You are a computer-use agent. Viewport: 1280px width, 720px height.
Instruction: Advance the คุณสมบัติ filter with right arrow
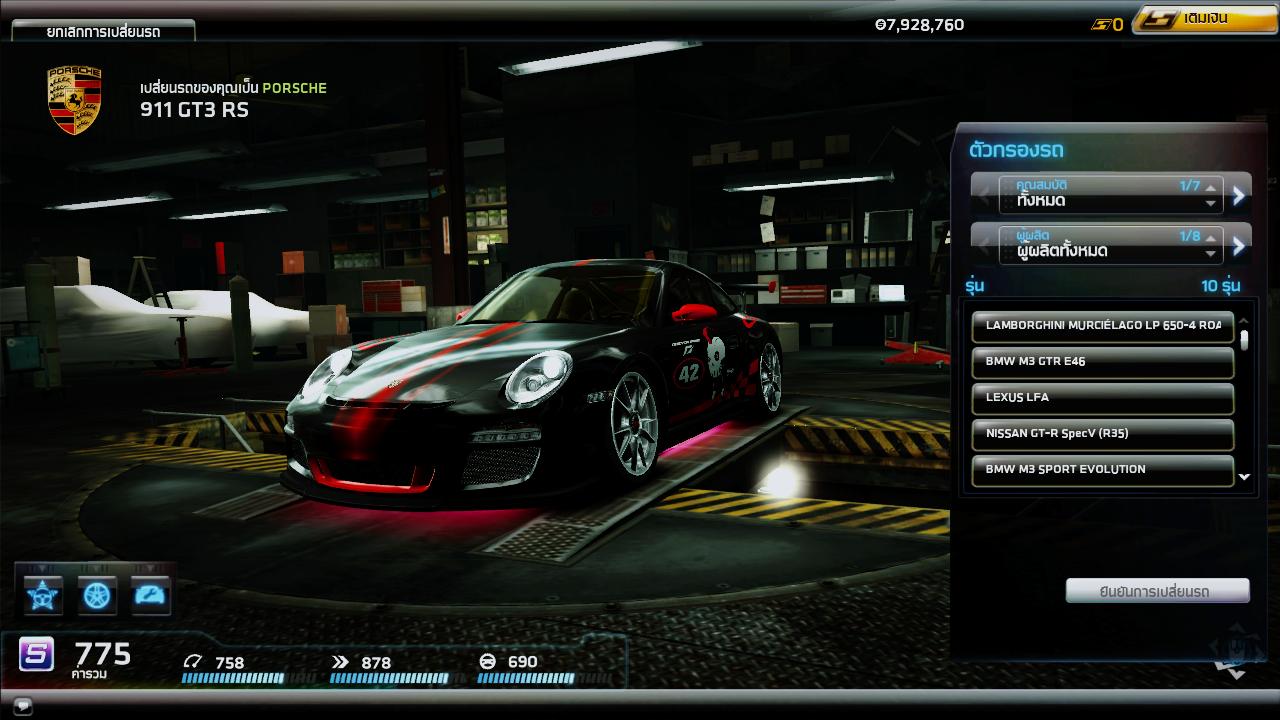[1239, 194]
